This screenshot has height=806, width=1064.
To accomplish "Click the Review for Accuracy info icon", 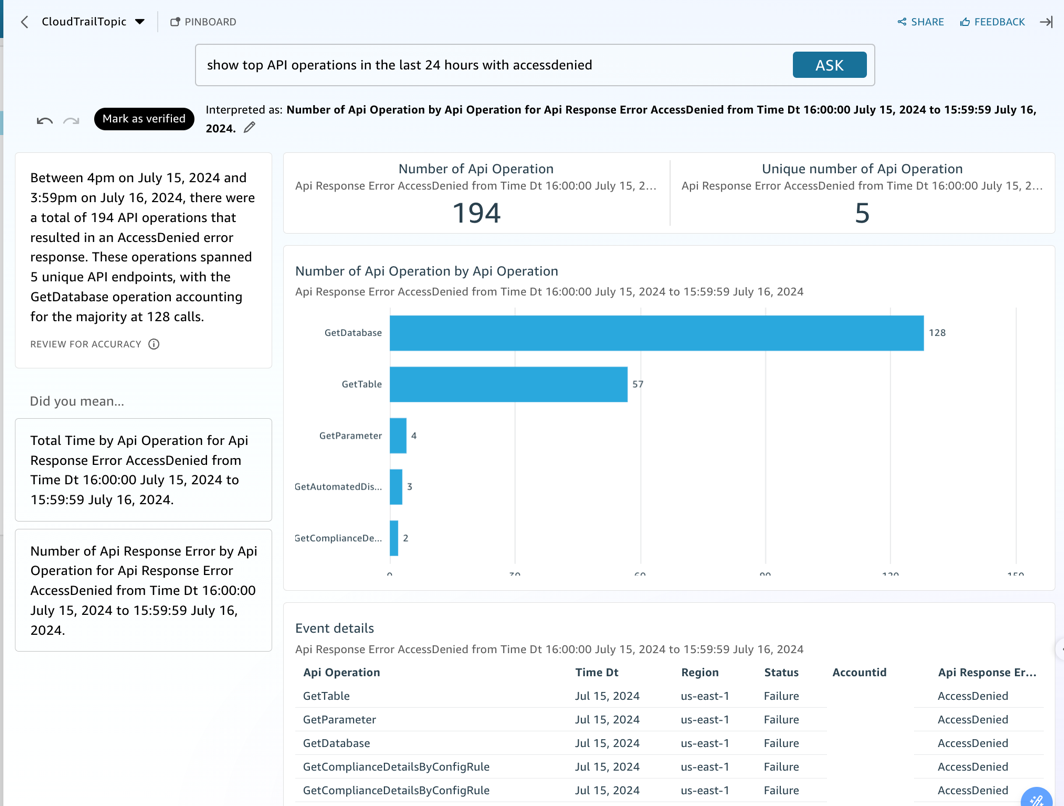I will [x=153, y=344].
